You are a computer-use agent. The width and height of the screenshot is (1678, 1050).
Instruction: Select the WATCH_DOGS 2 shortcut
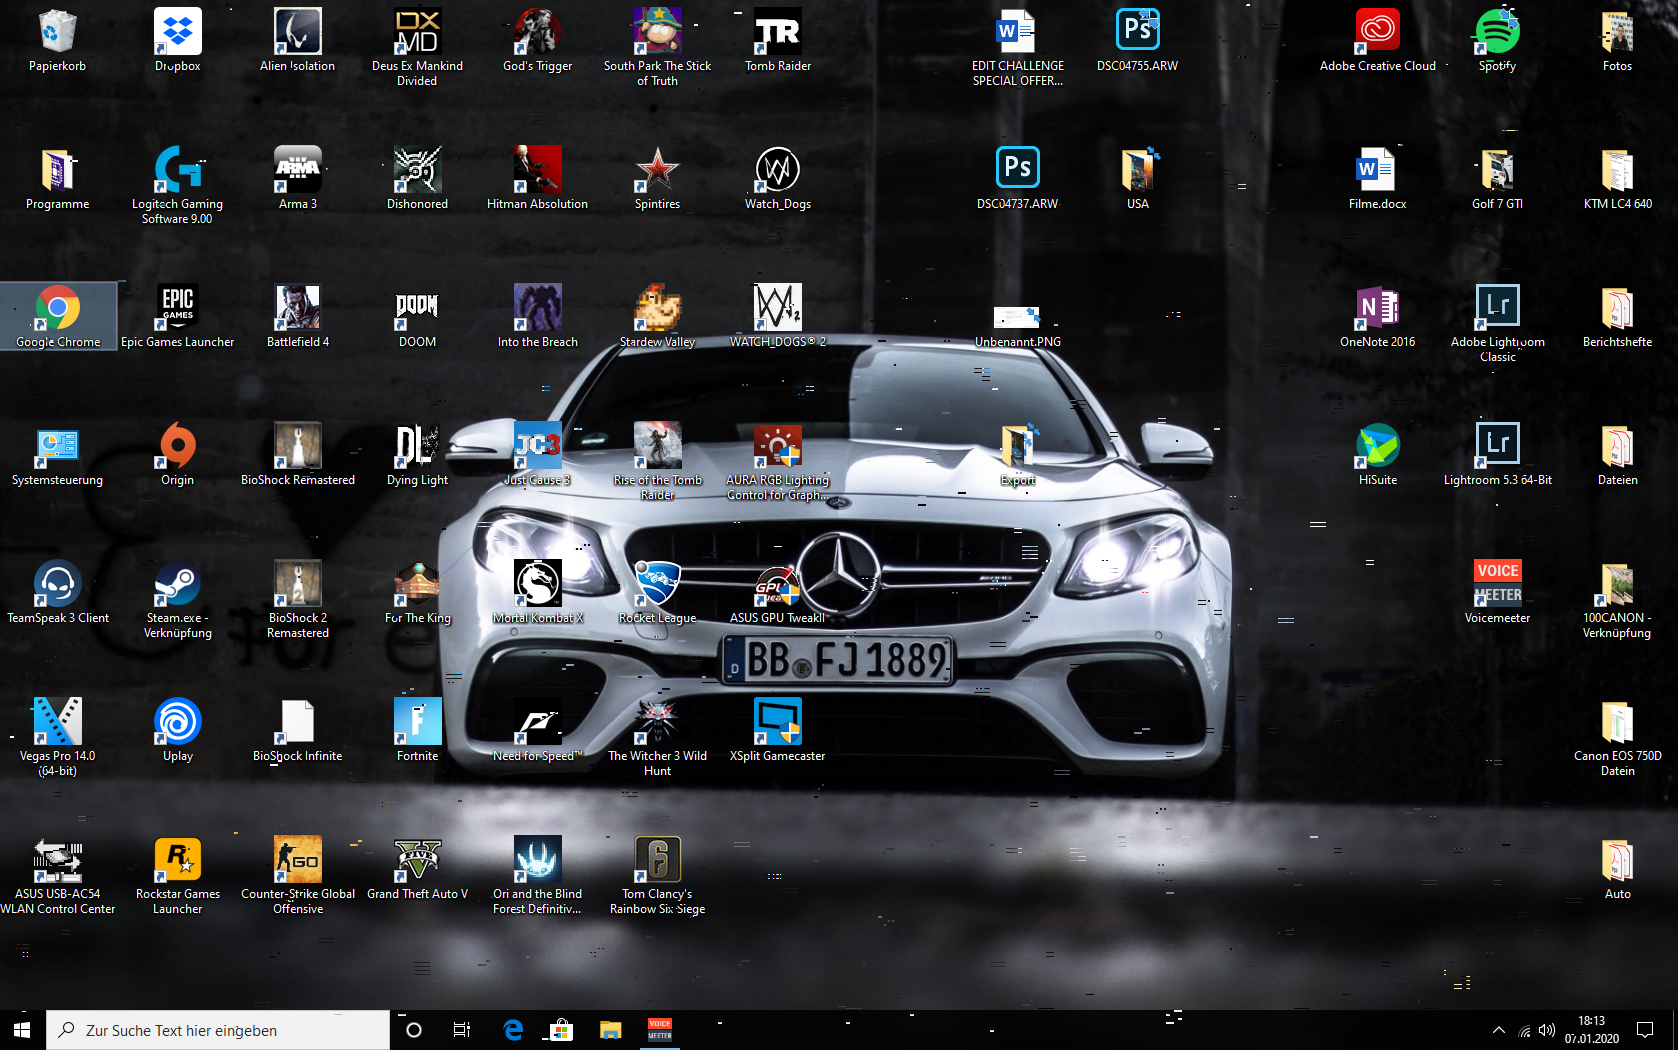pyautogui.click(x=778, y=307)
